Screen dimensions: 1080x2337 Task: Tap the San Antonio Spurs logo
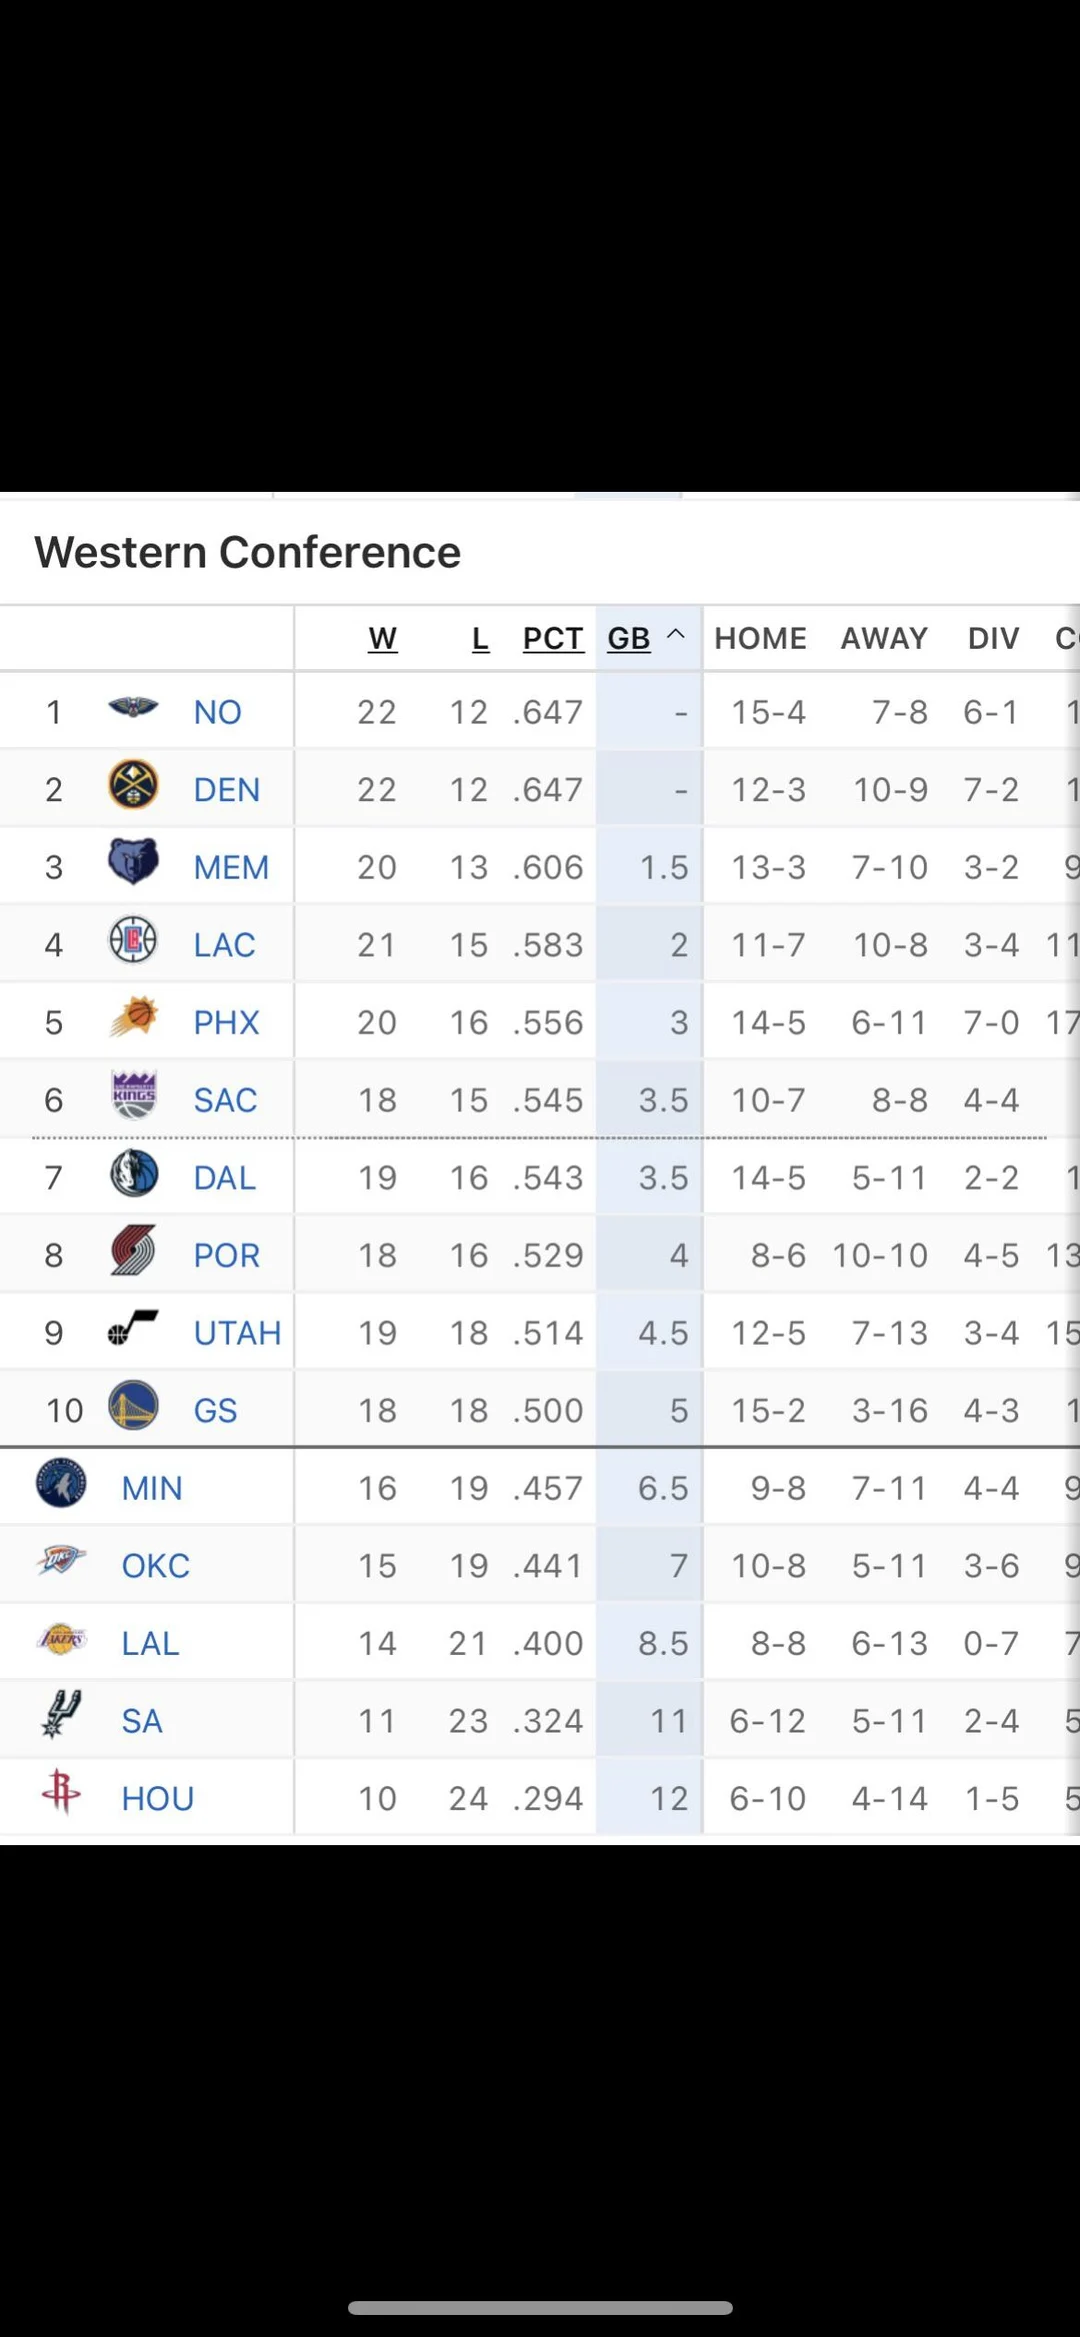coord(61,1716)
